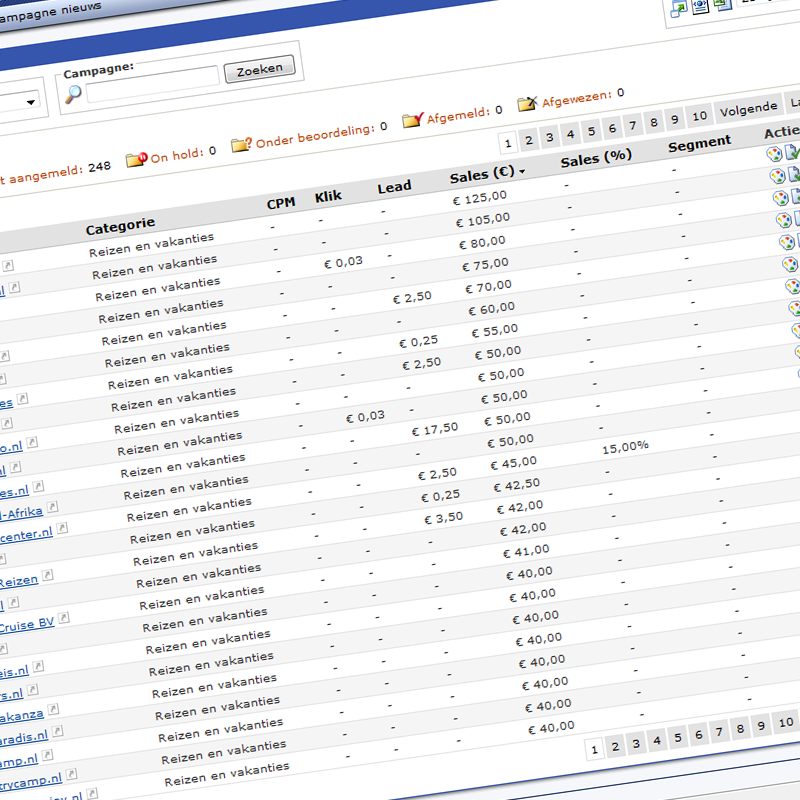
Task: Click document-check icon in the € 105,00 row
Action: 795,174
